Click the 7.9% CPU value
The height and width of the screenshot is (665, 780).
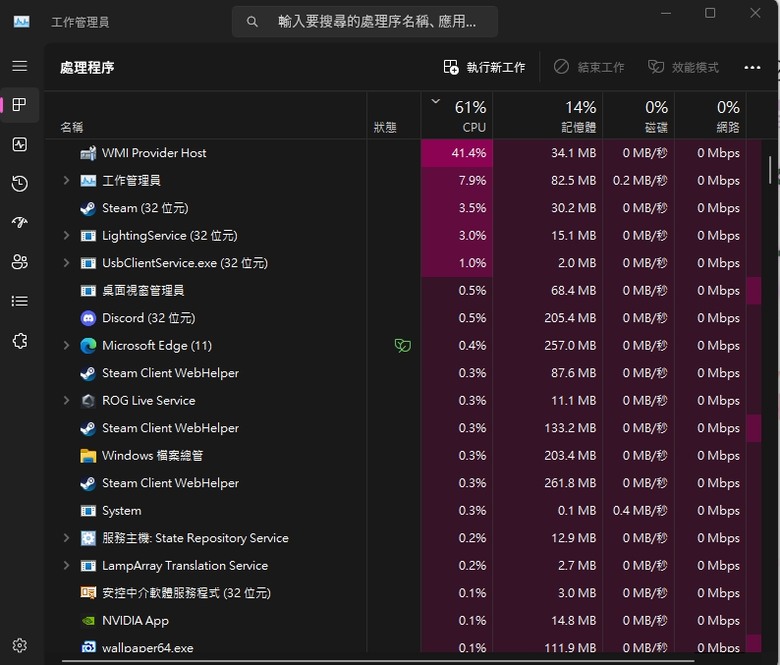click(x=472, y=180)
